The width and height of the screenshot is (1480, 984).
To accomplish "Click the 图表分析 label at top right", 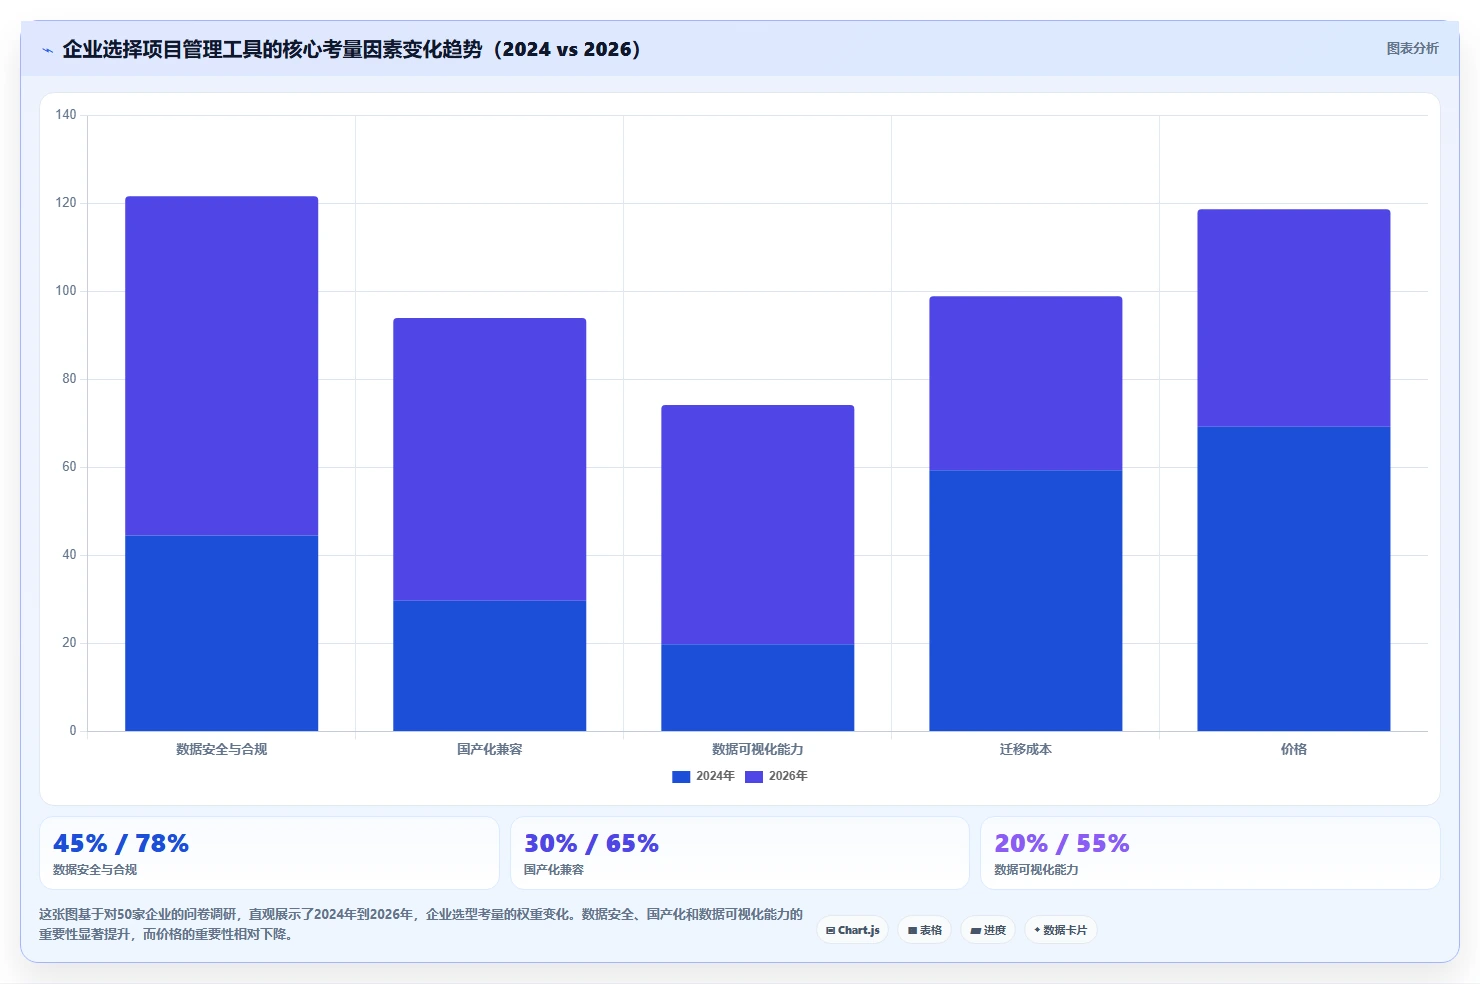I will coord(1412,48).
